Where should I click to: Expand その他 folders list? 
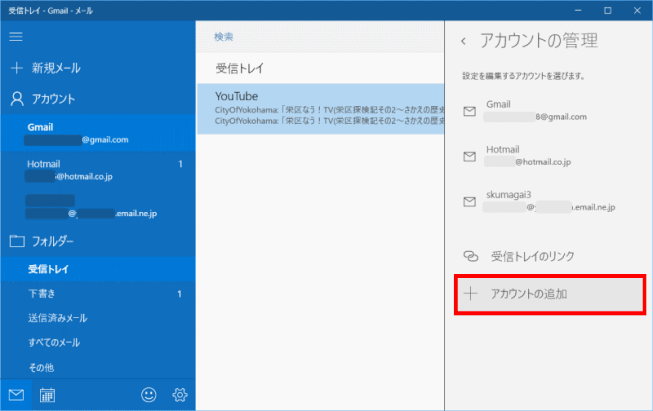pos(98,367)
